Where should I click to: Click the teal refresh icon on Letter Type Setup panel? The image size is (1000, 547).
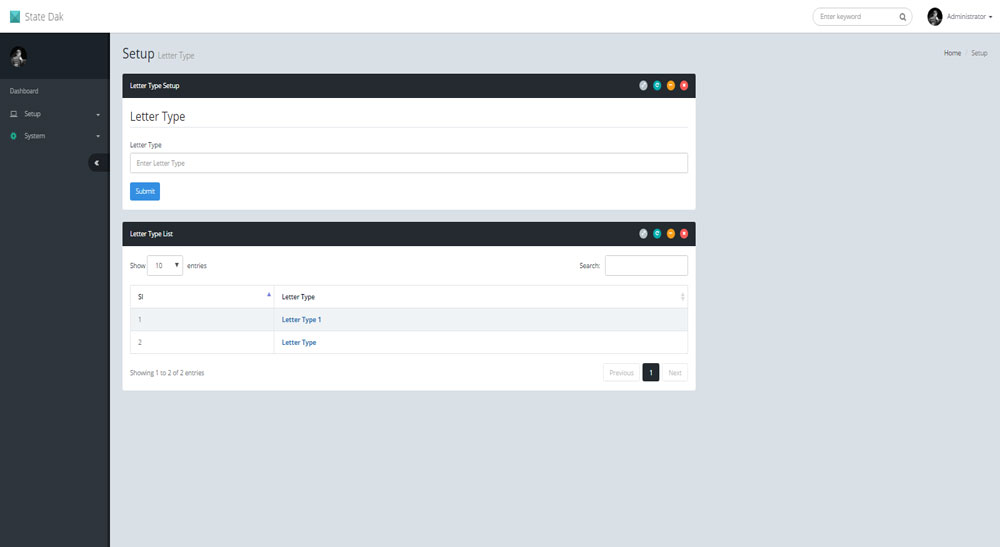(x=657, y=86)
